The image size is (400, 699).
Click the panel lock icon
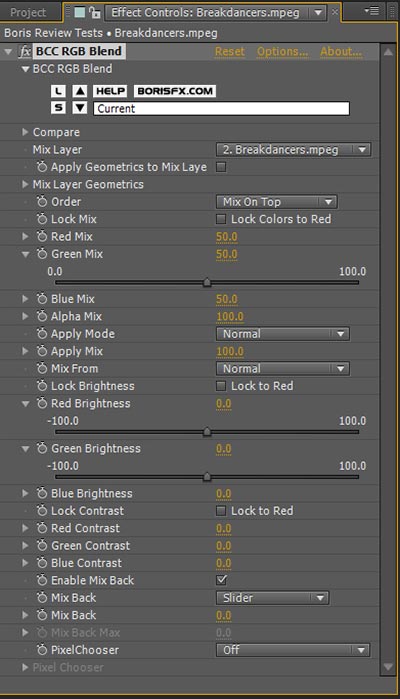tap(94, 12)
